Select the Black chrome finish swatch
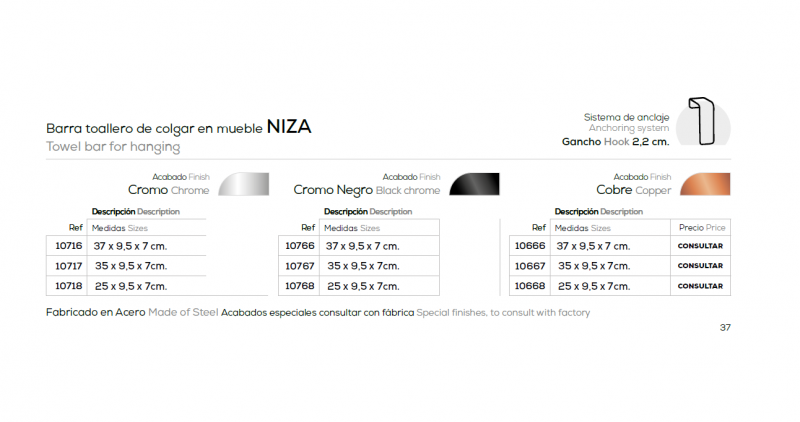800x422 pixels. pos(474,184)
